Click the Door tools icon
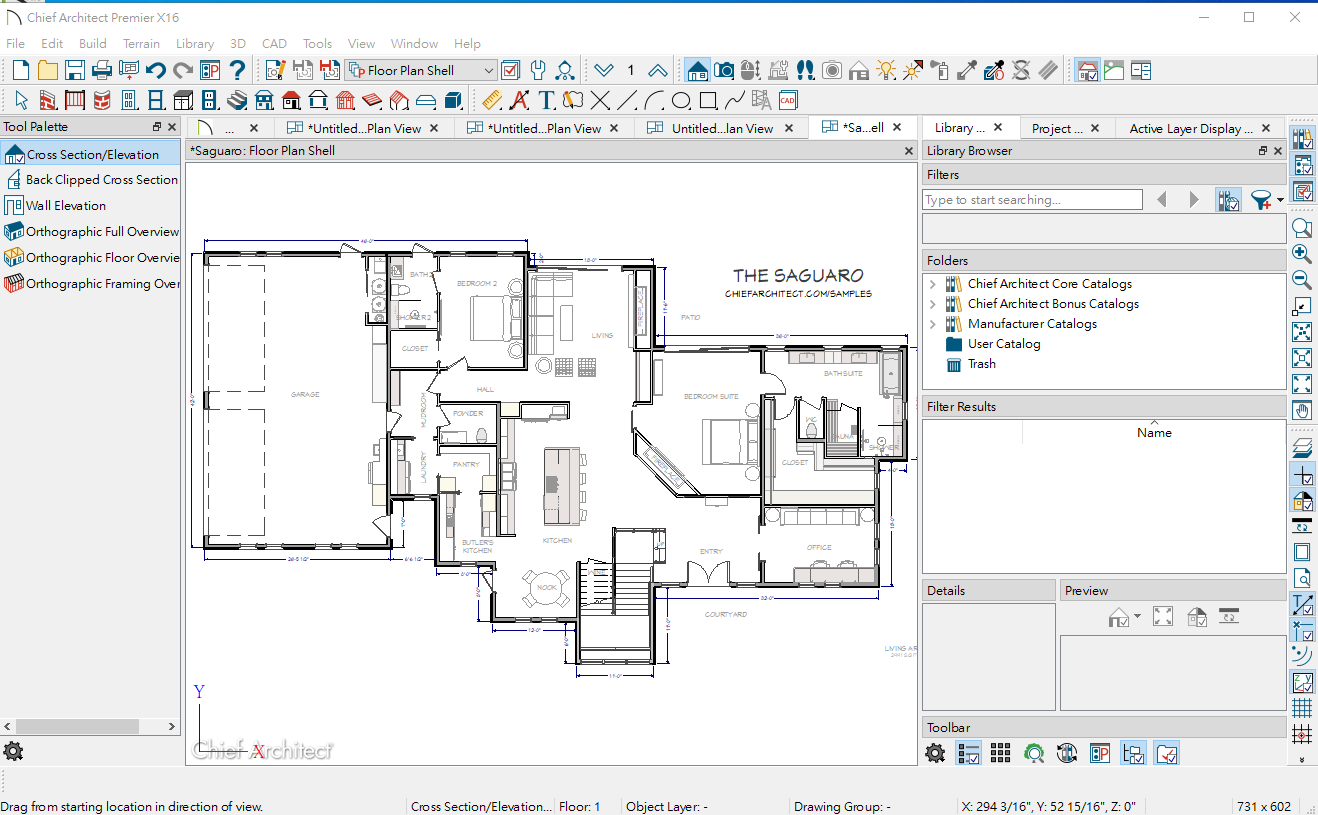This screenshot has width=1318, height=815. coord(129,100)
